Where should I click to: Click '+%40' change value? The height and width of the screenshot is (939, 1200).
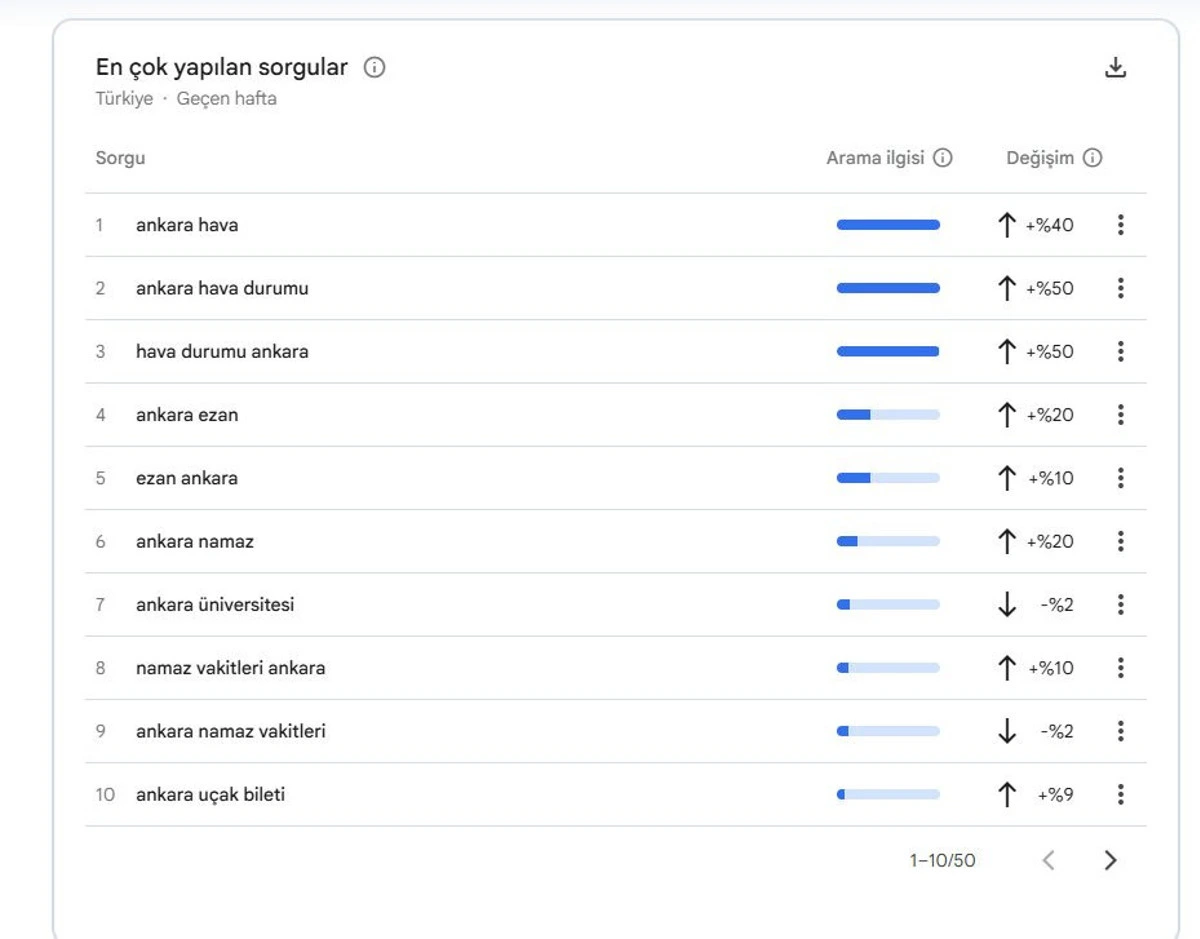(x=1050, y=225)
